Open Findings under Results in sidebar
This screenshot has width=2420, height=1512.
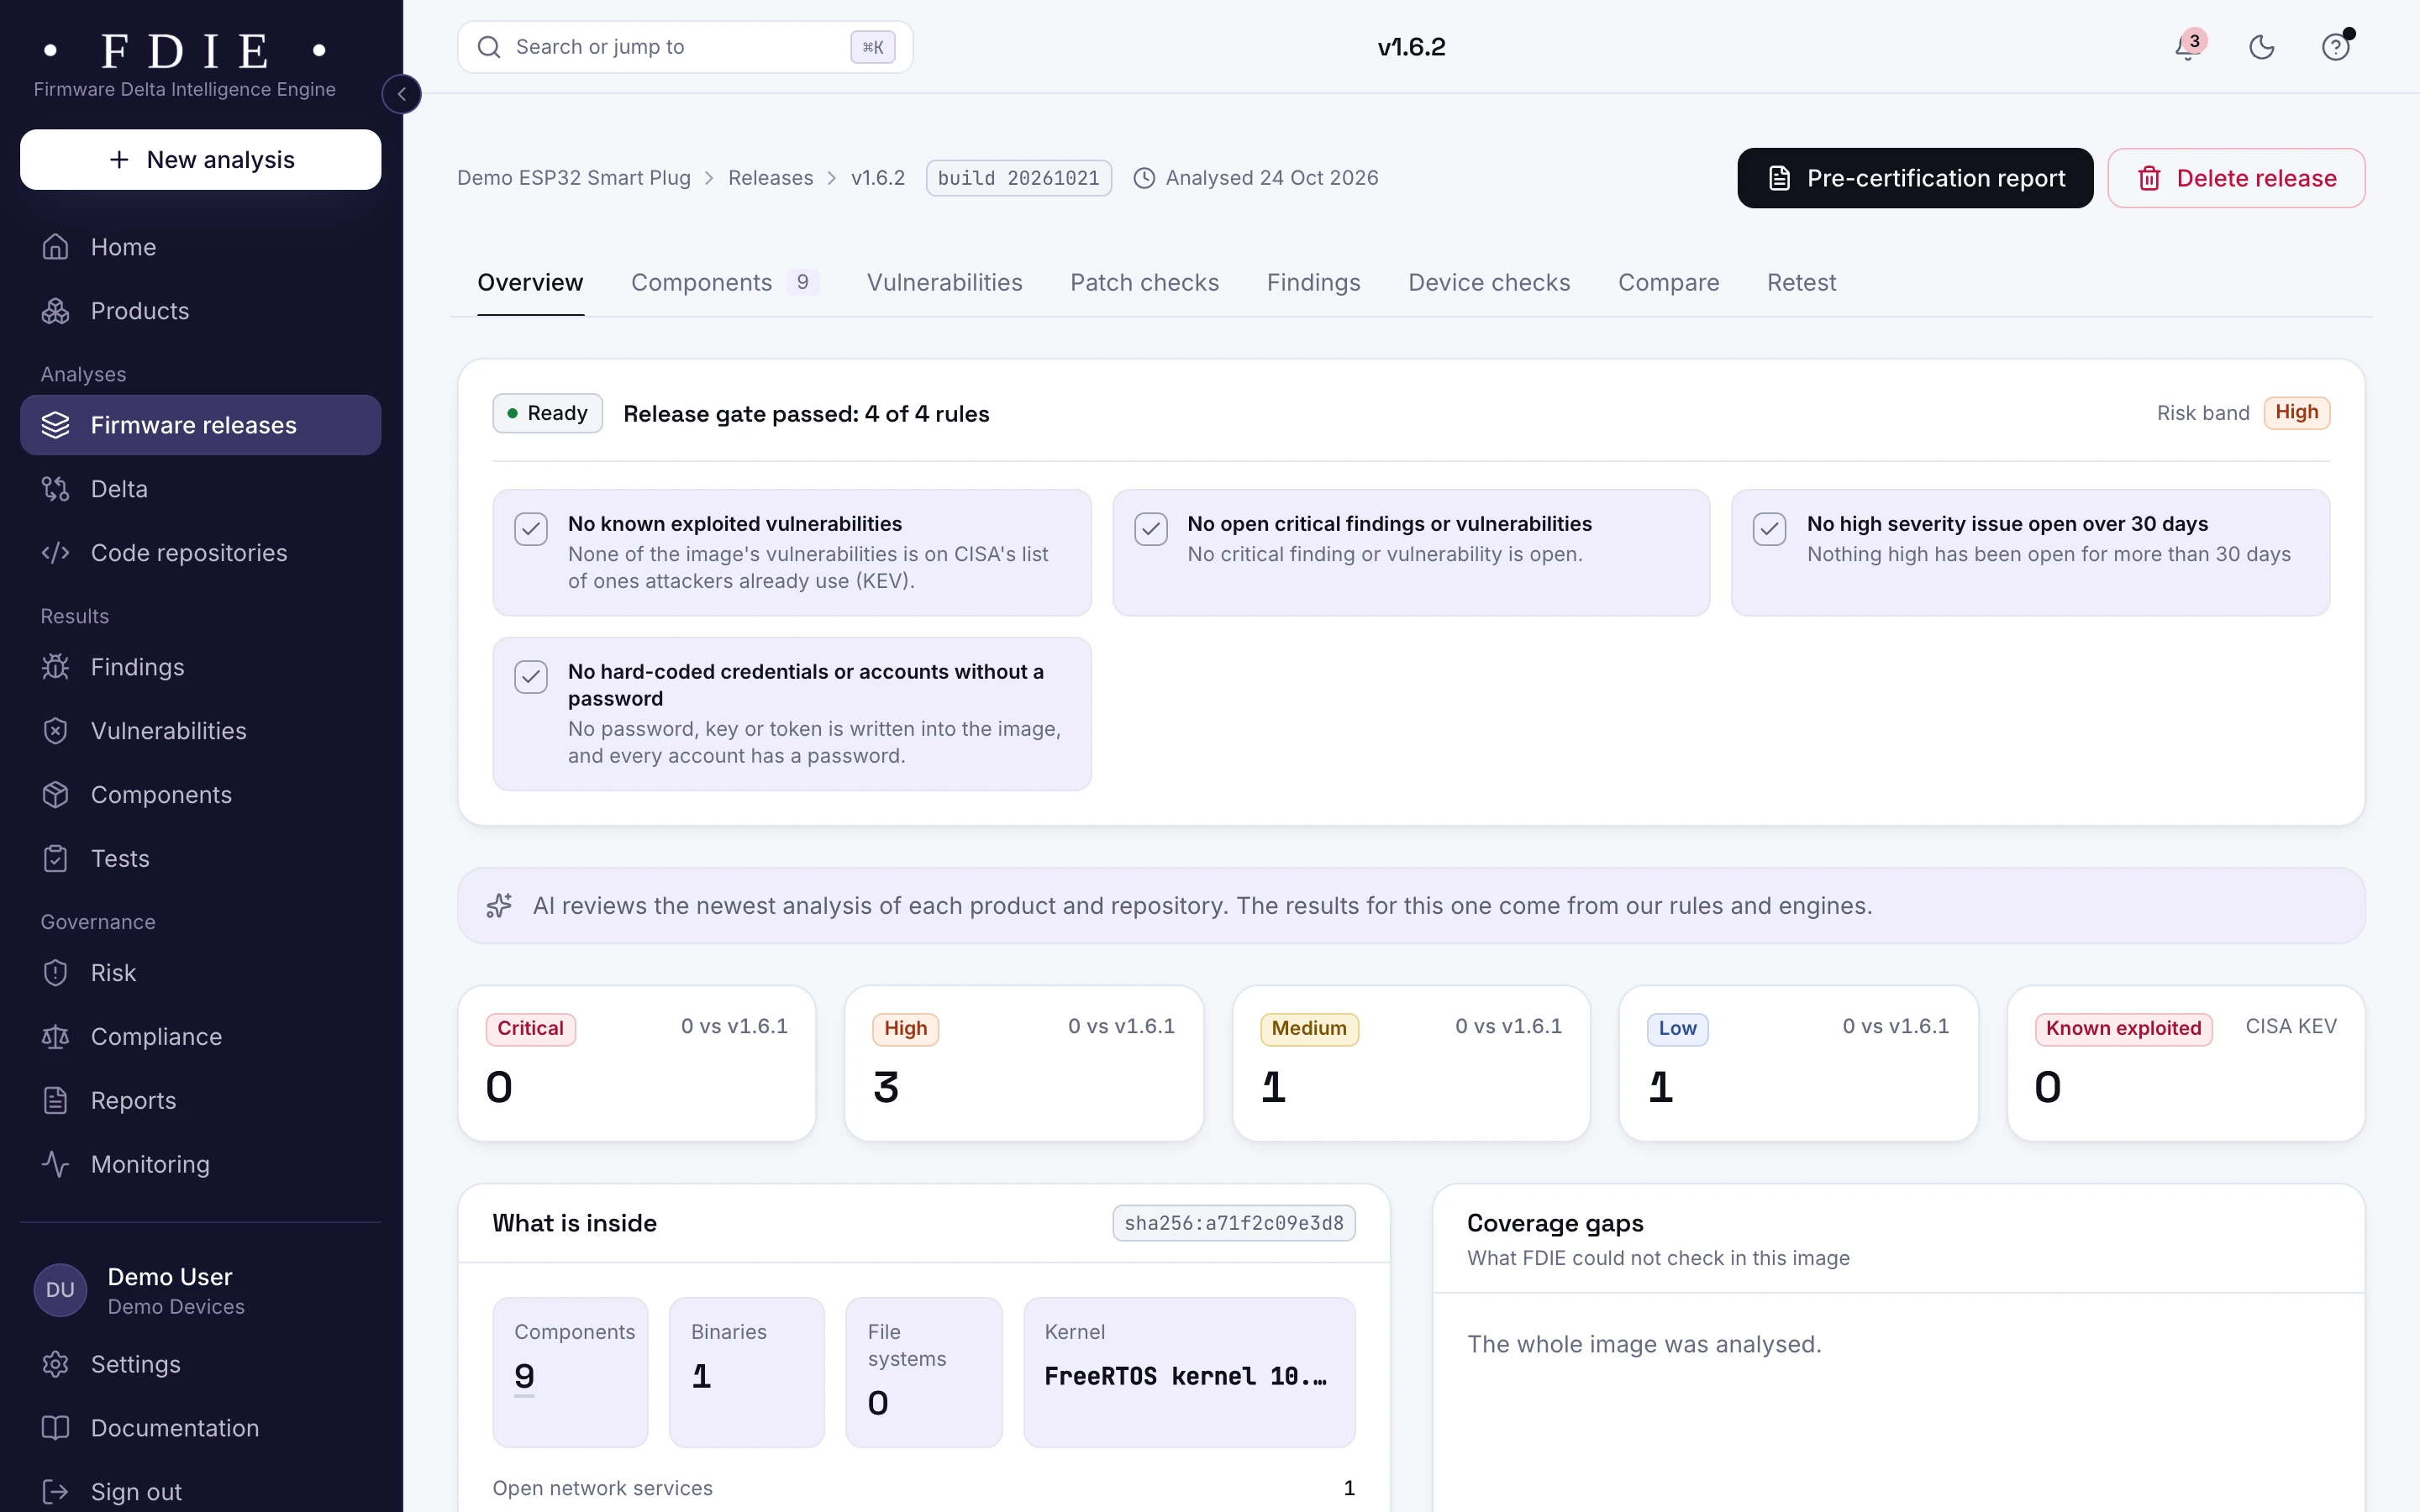click(200, 667)
